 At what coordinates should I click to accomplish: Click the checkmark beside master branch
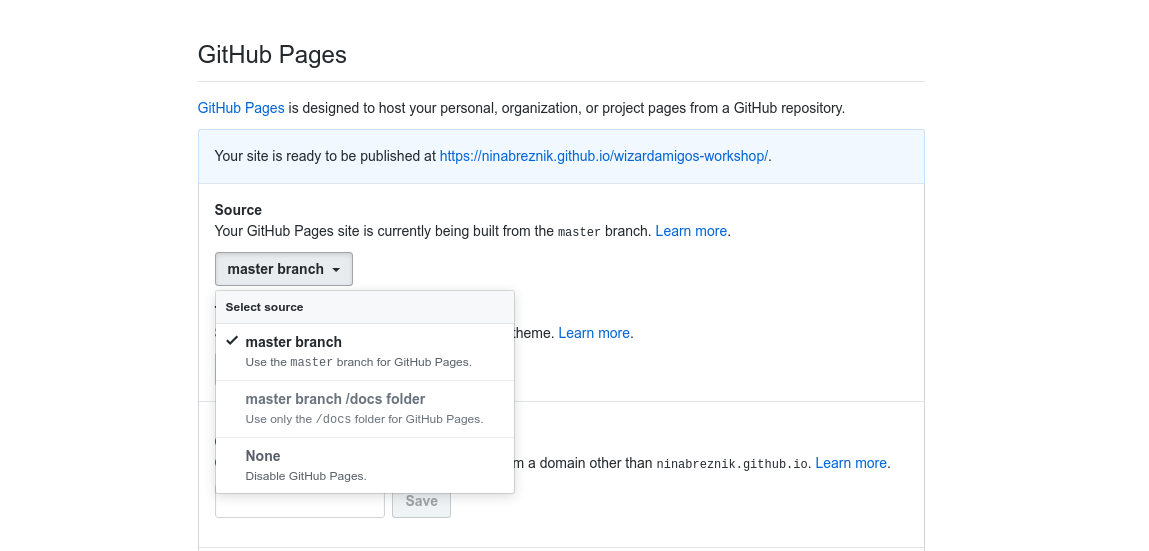point(232,341)
